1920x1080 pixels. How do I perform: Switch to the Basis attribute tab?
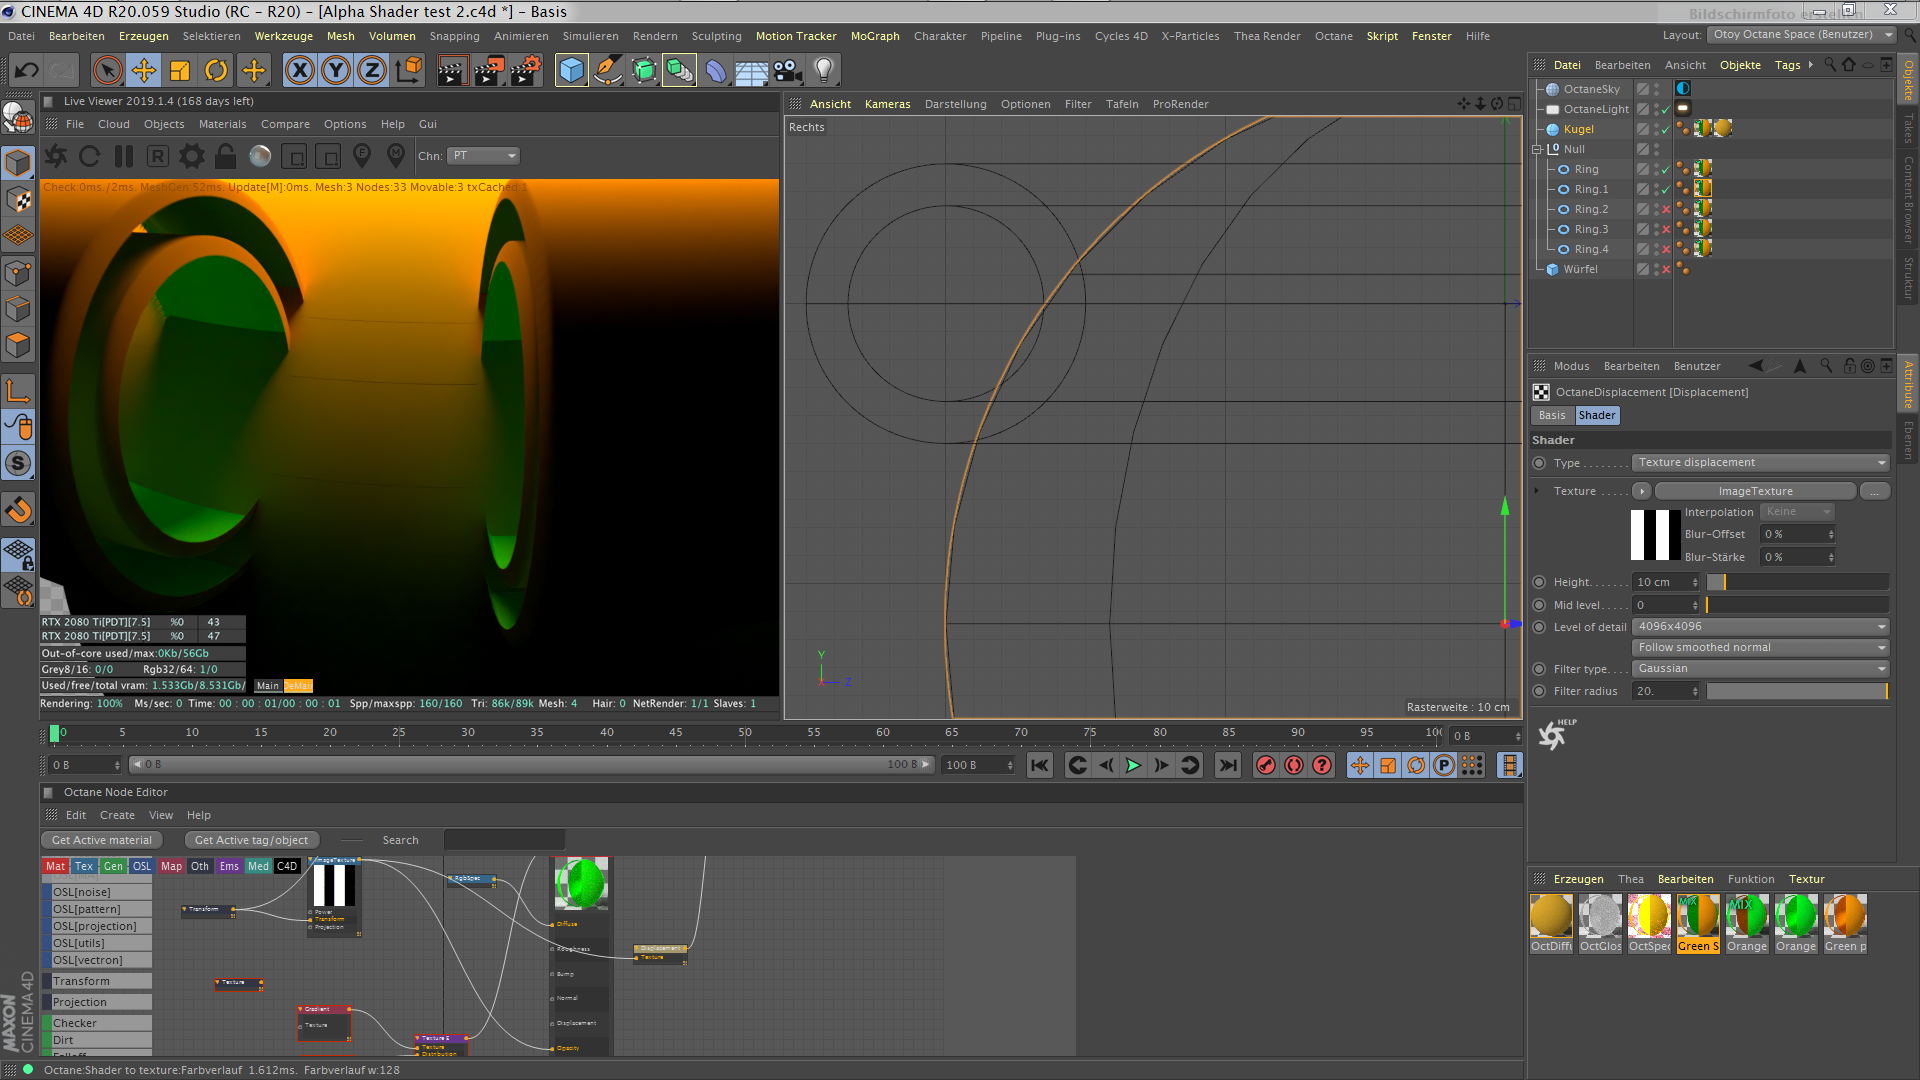[1551, 416]
